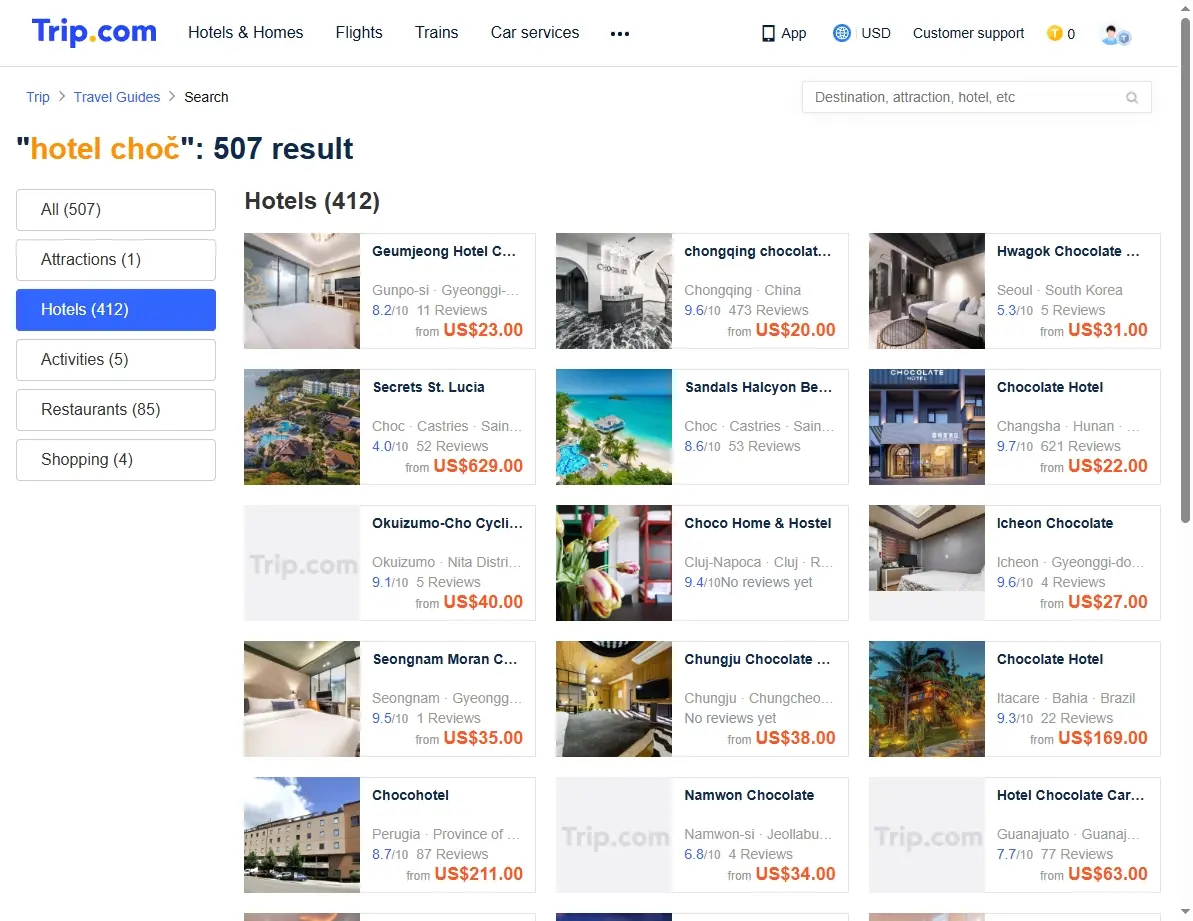The image size is (1193, 921).
Task: Focus the destination search field
Action: (976, 97)
